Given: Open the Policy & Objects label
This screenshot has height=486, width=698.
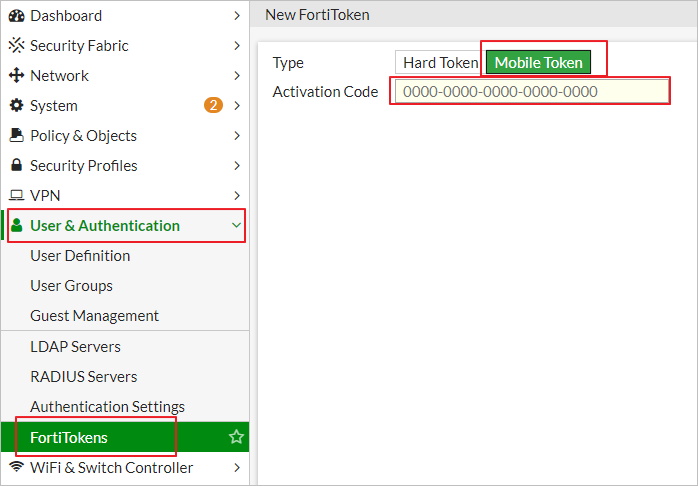Looking at the screenshot, I should point(83,136).
